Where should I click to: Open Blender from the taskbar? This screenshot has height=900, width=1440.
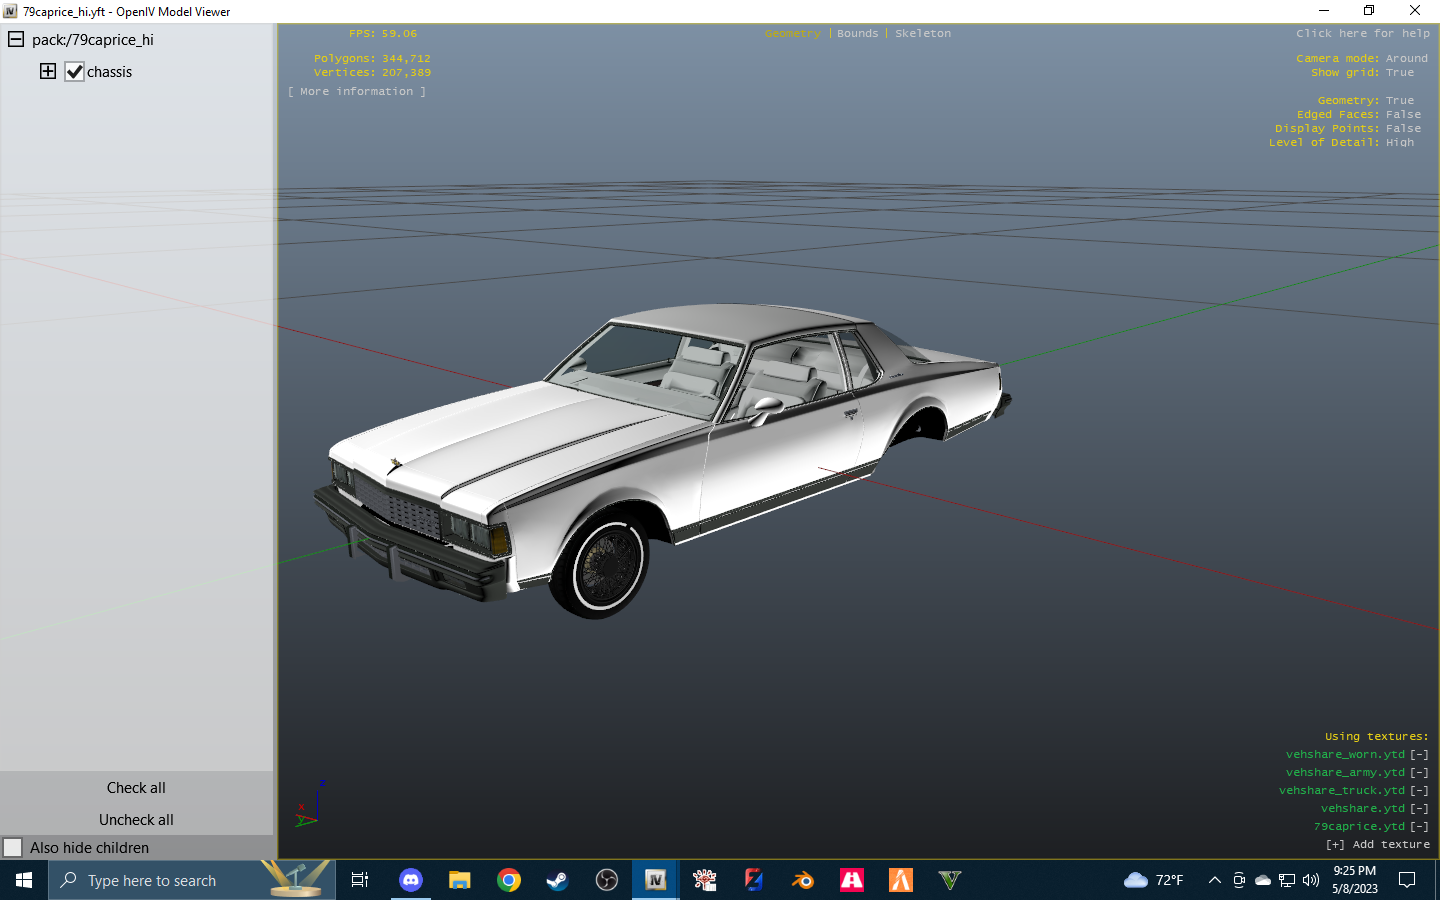click(802, 880)
